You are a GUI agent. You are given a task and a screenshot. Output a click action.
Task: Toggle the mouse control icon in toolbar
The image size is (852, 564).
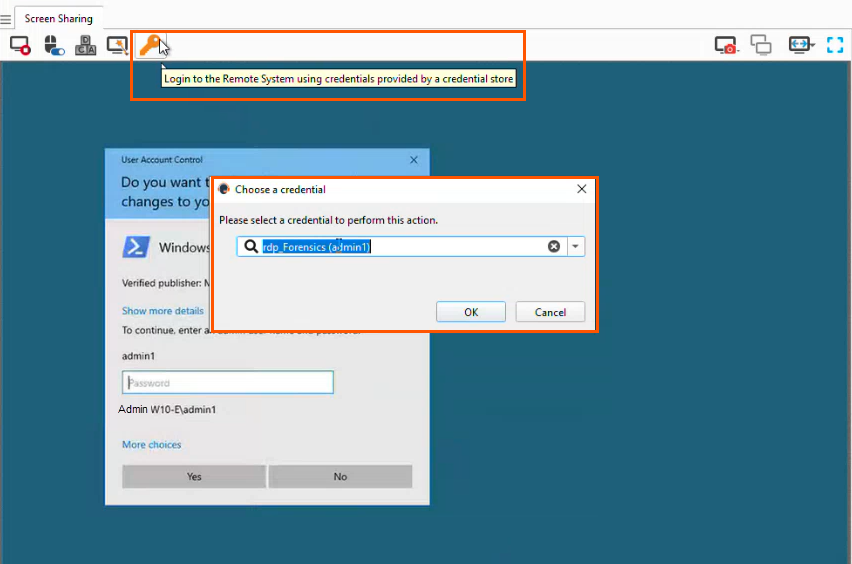tap(54, 45)
